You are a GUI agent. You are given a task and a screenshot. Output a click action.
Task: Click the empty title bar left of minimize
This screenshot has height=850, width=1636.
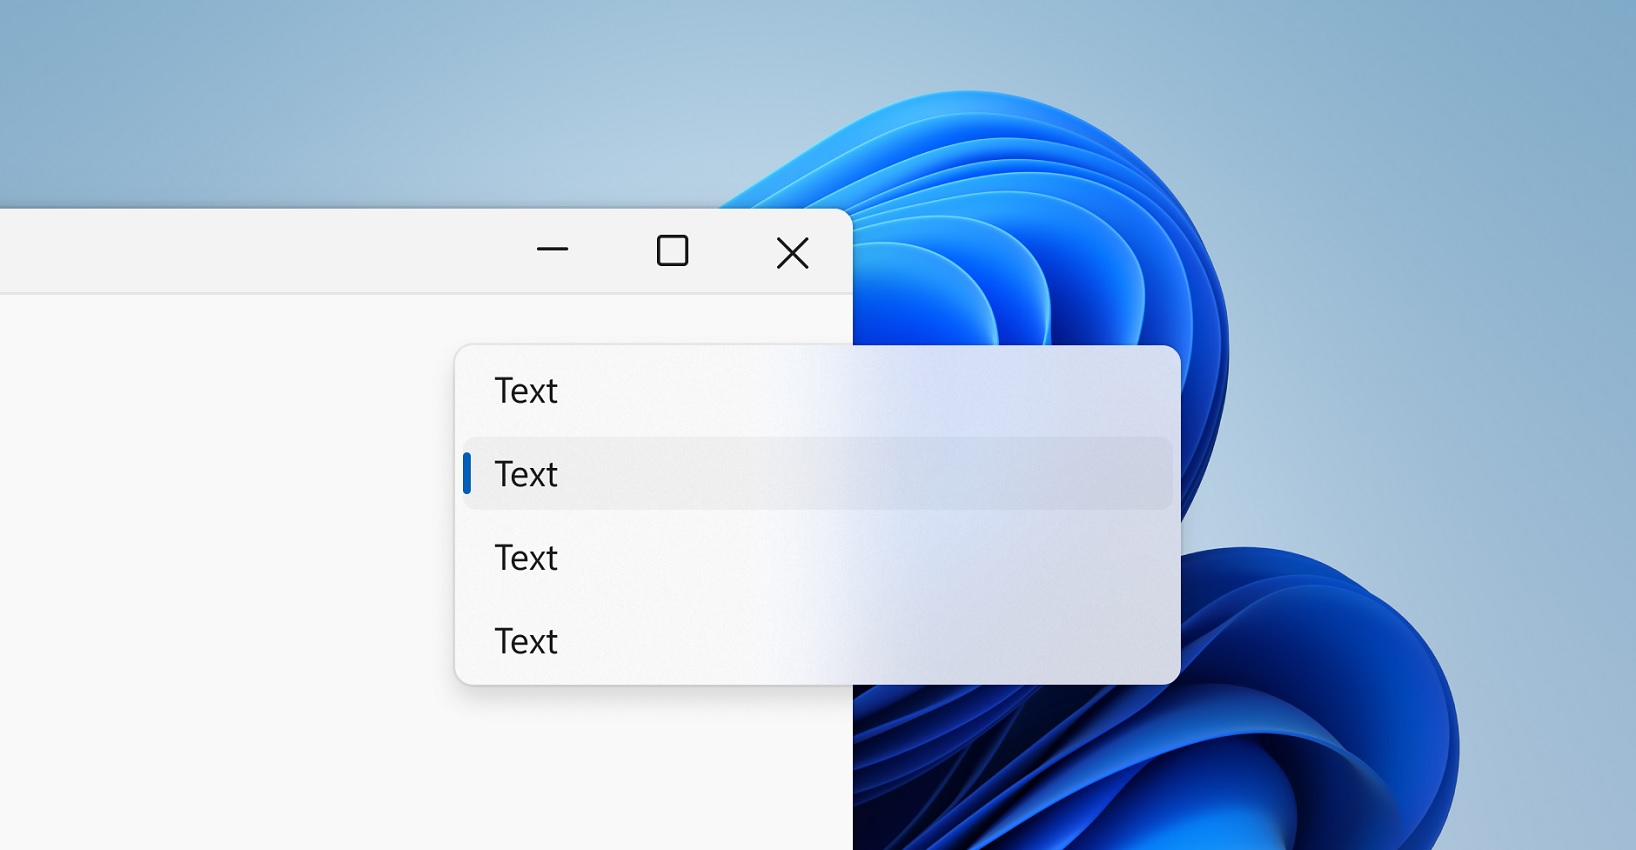tap(250, 251)
